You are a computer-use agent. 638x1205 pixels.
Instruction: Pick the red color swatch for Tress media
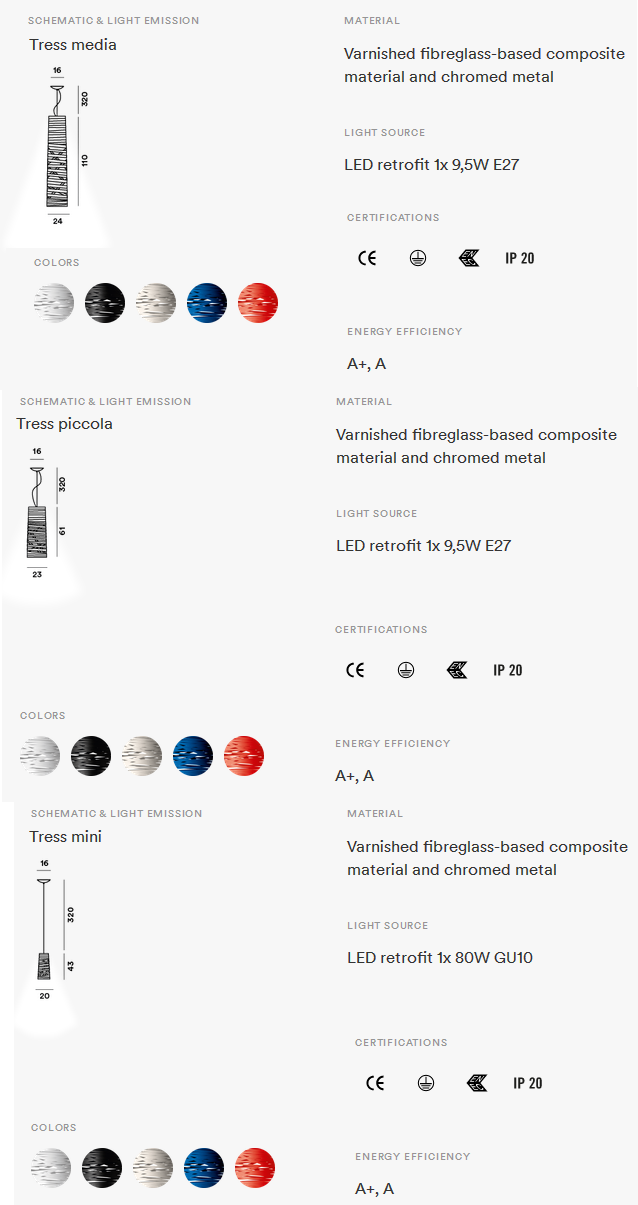click(x=258, y=303)
